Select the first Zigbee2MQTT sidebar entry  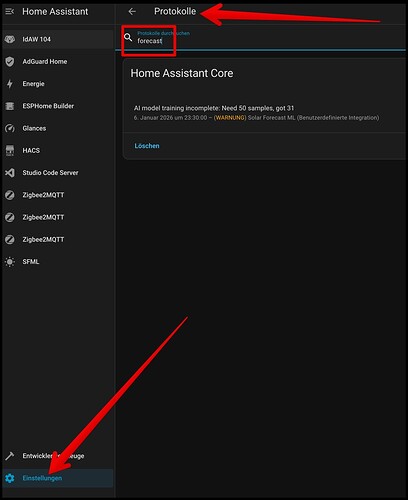tap(58, 195)
